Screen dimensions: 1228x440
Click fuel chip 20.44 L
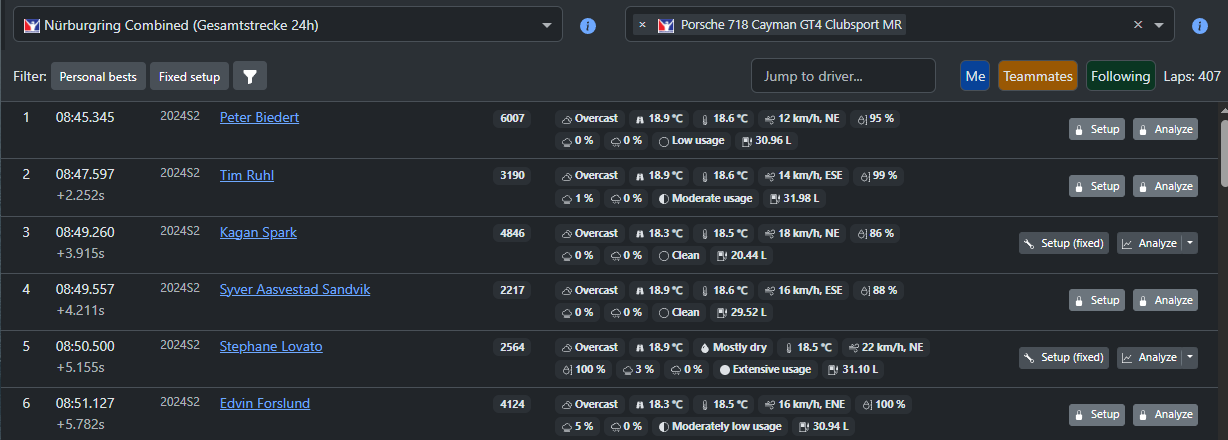coord(741,255)
